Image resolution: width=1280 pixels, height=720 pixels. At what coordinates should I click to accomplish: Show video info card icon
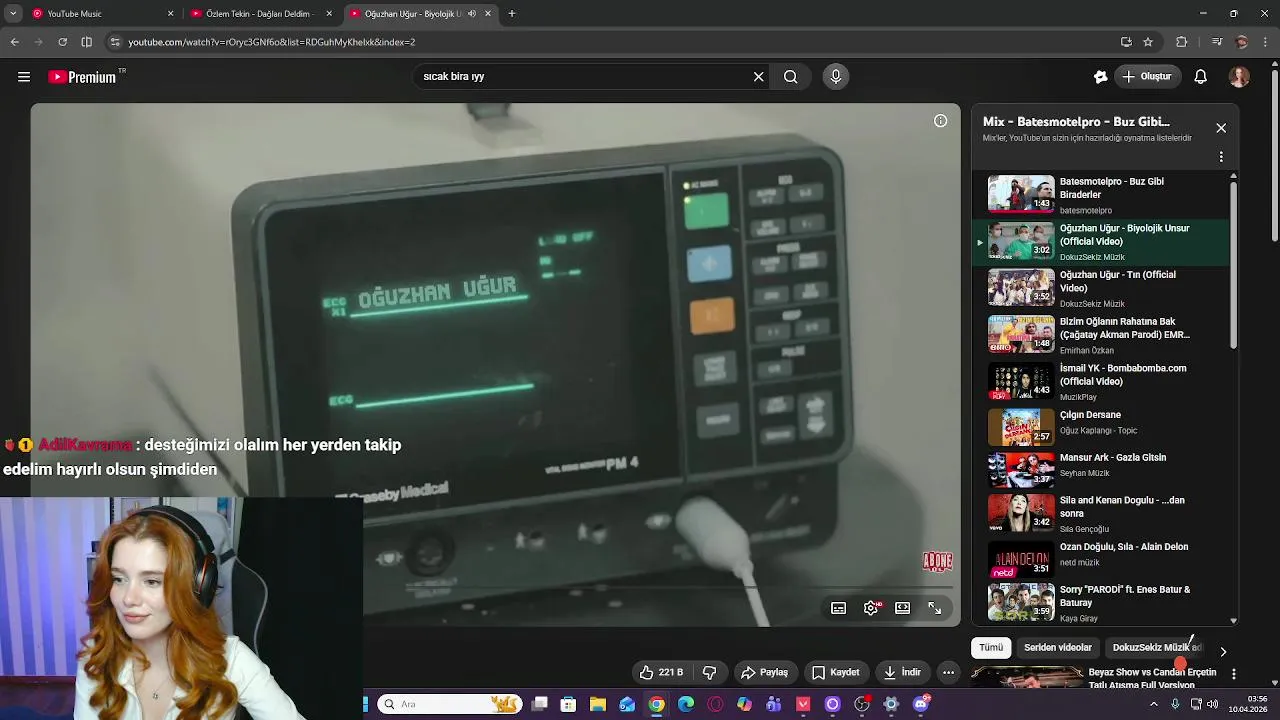940,121
